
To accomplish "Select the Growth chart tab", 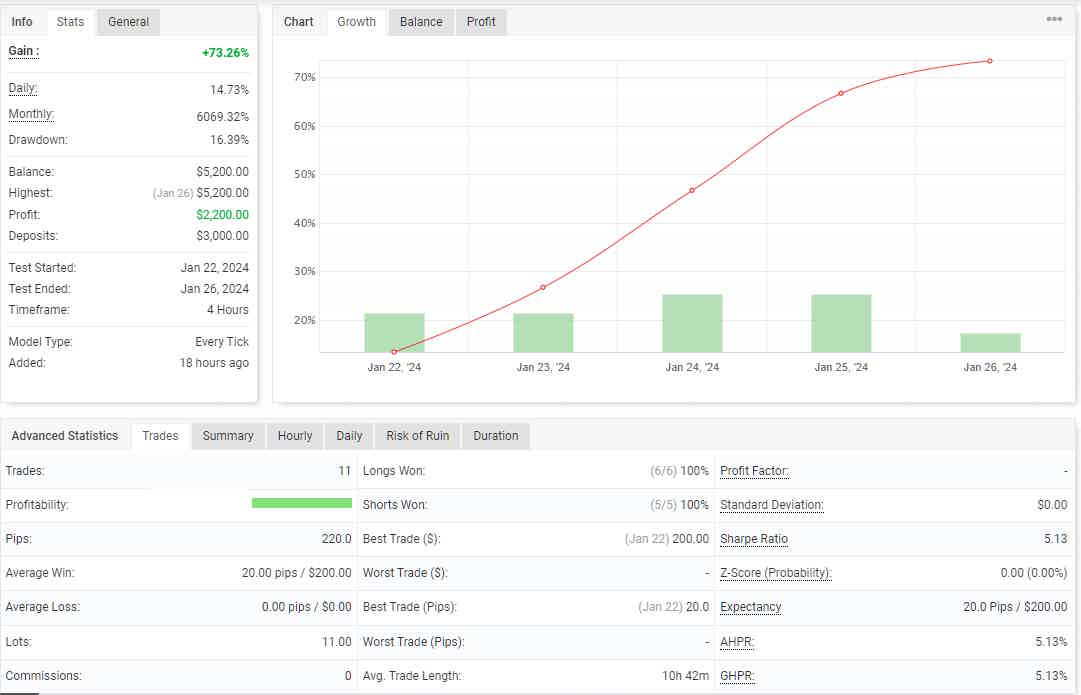I will [356, 21].
